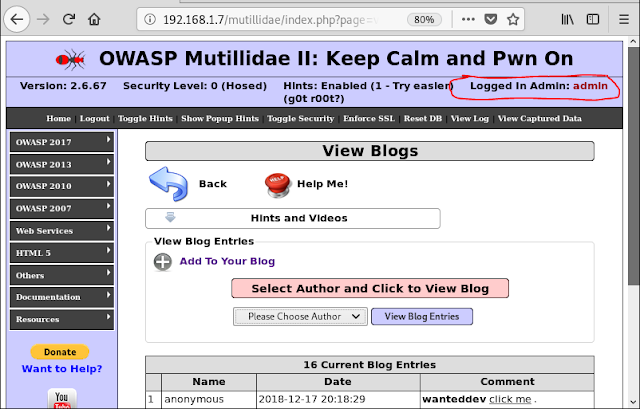
Task: Click the red ant Mutillidae logo
Action: 71,60
